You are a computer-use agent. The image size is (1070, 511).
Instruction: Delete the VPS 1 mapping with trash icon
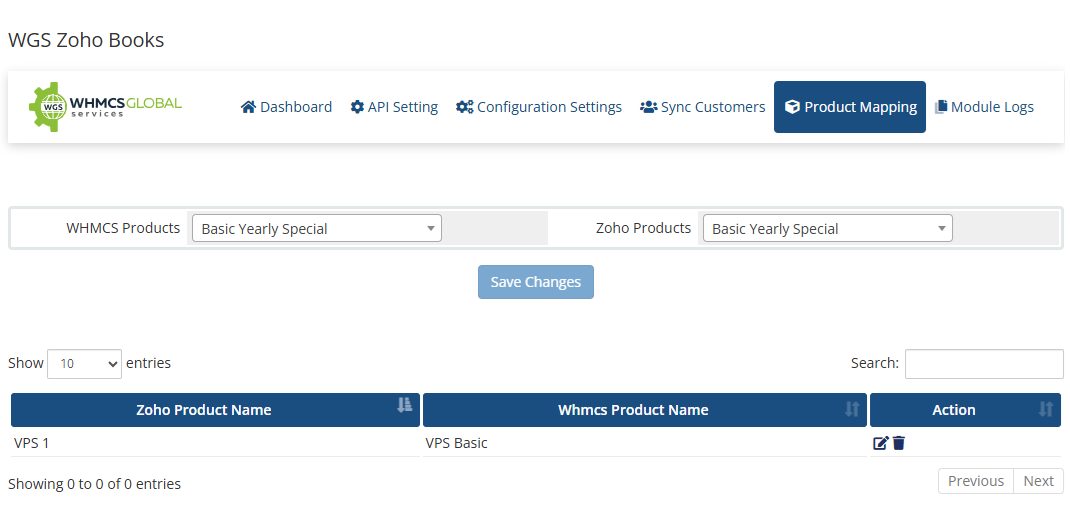(x=898, y=443)
